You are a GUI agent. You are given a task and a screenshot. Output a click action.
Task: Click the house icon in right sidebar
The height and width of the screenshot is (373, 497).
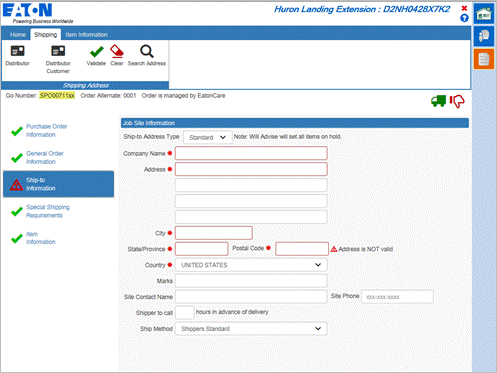click(x=484, y=14)
